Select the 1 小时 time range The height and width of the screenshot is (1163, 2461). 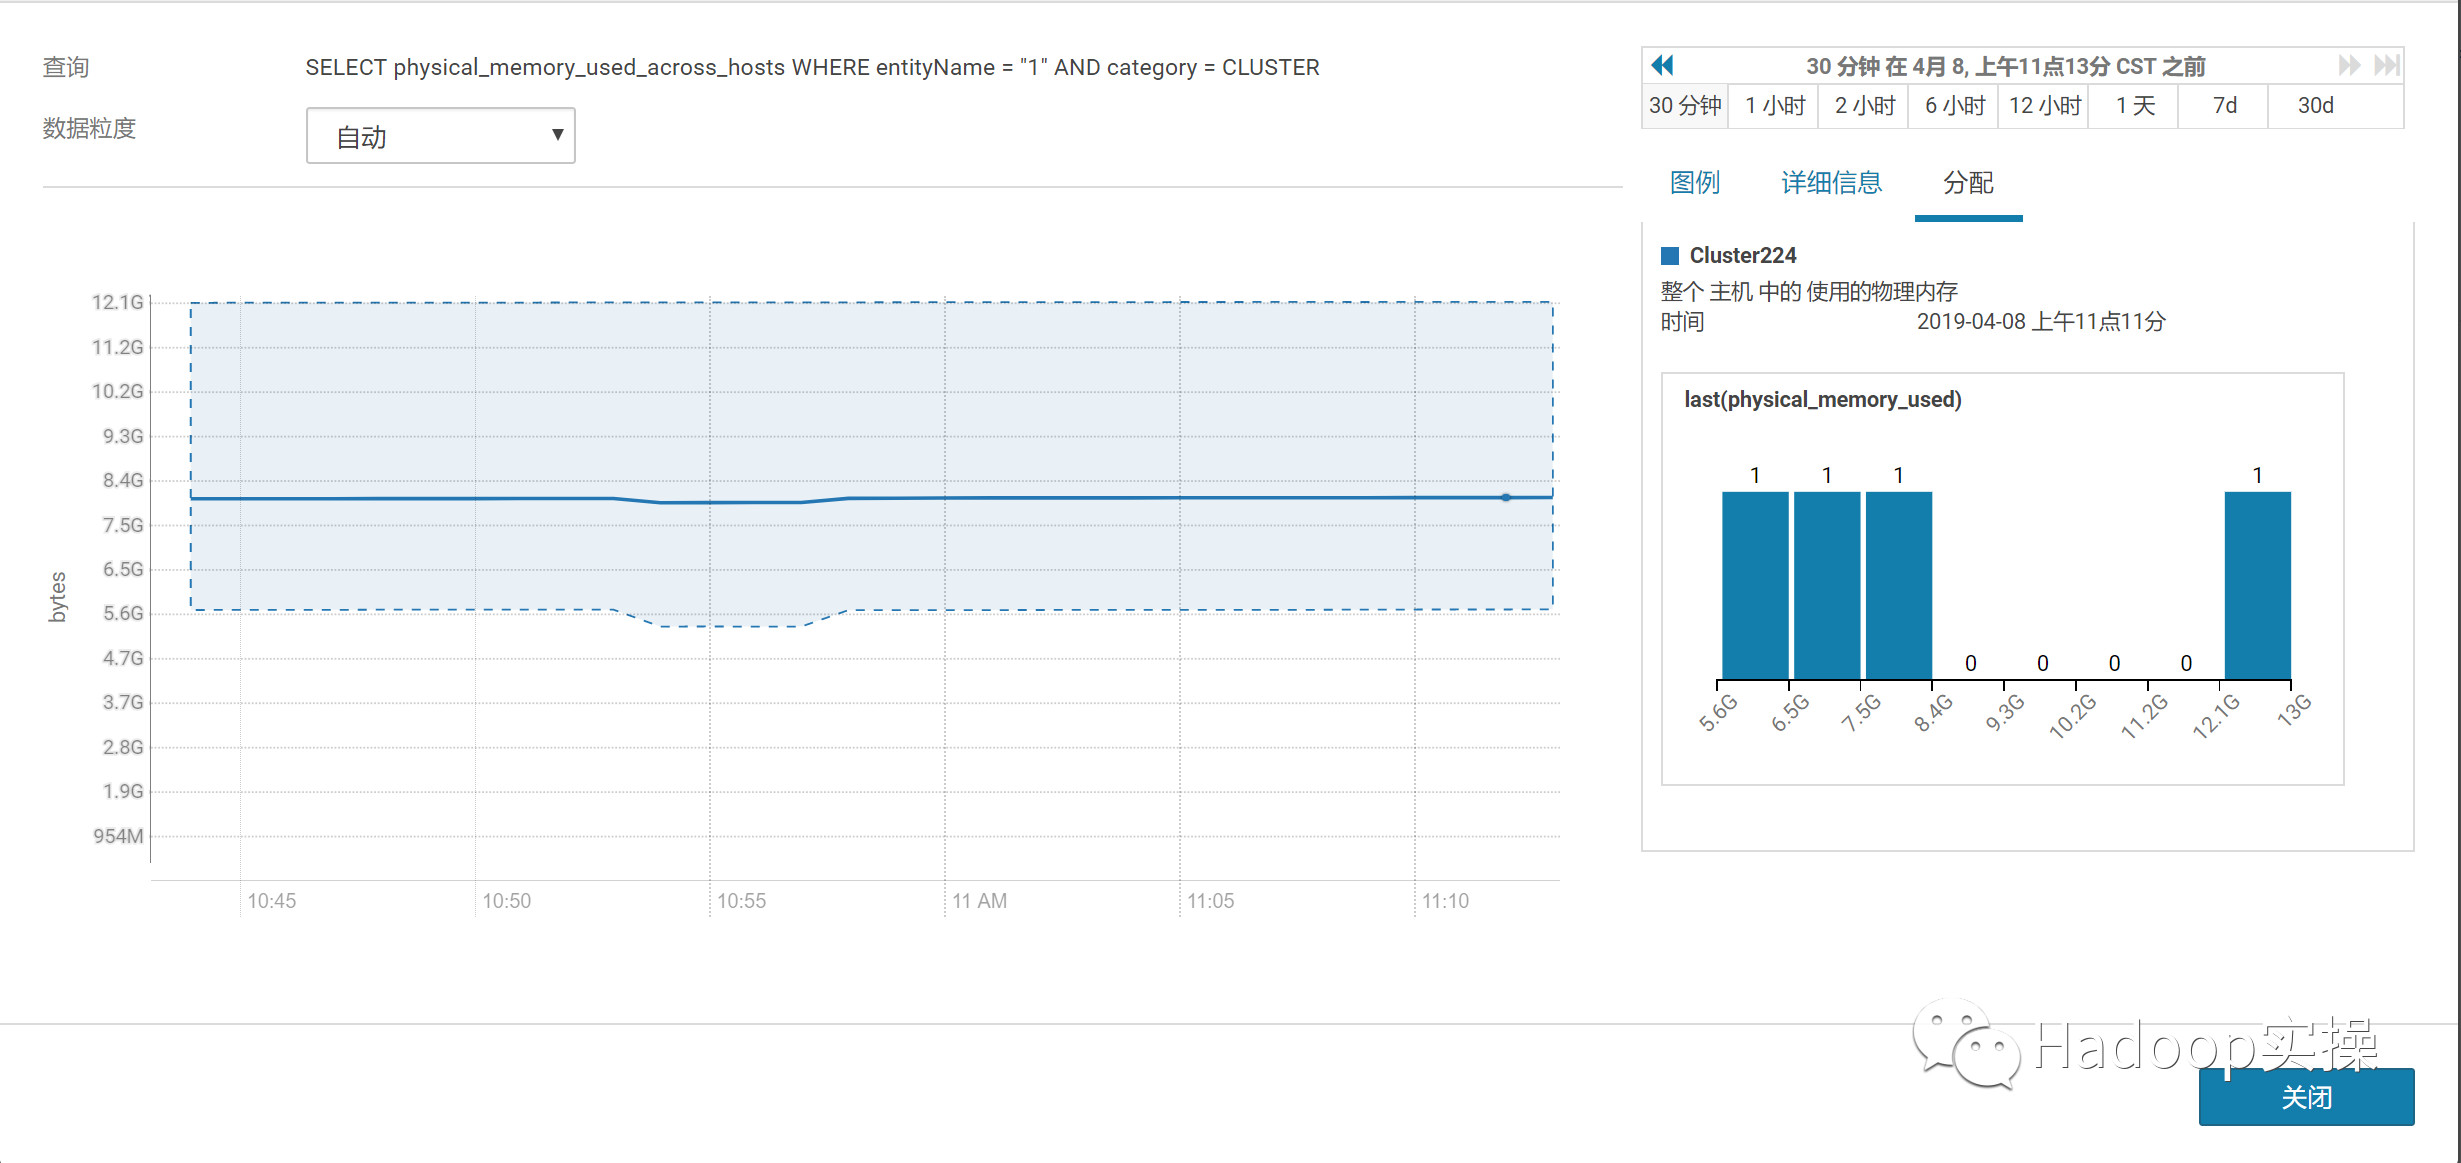point(1775,106)
